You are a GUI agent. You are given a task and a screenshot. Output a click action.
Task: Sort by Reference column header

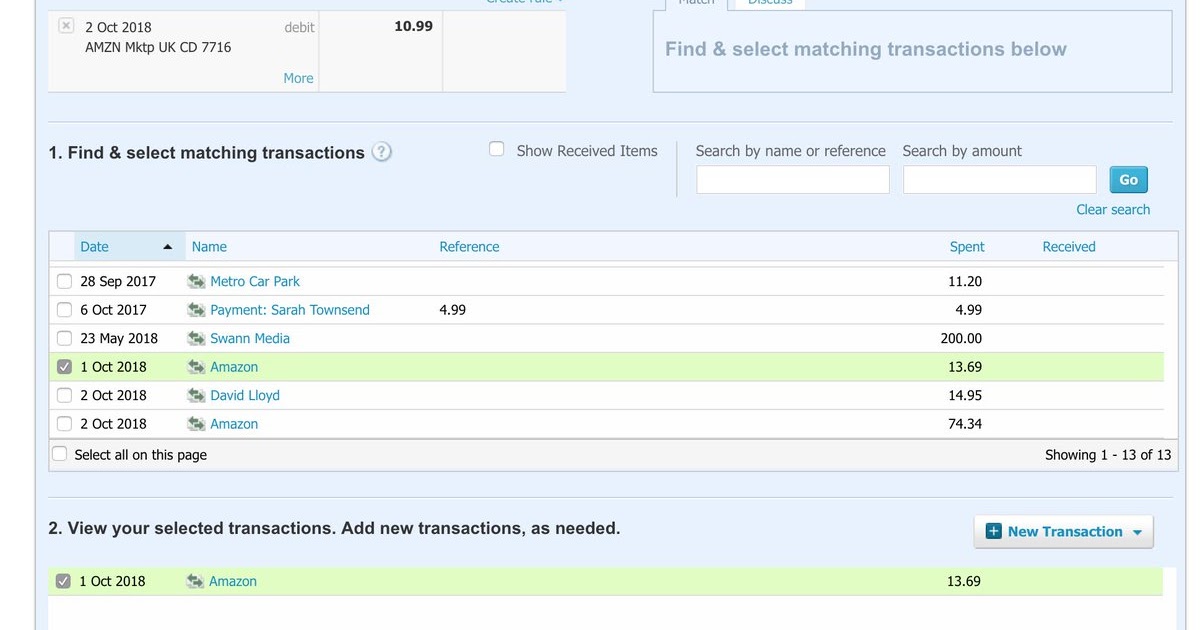469,247
